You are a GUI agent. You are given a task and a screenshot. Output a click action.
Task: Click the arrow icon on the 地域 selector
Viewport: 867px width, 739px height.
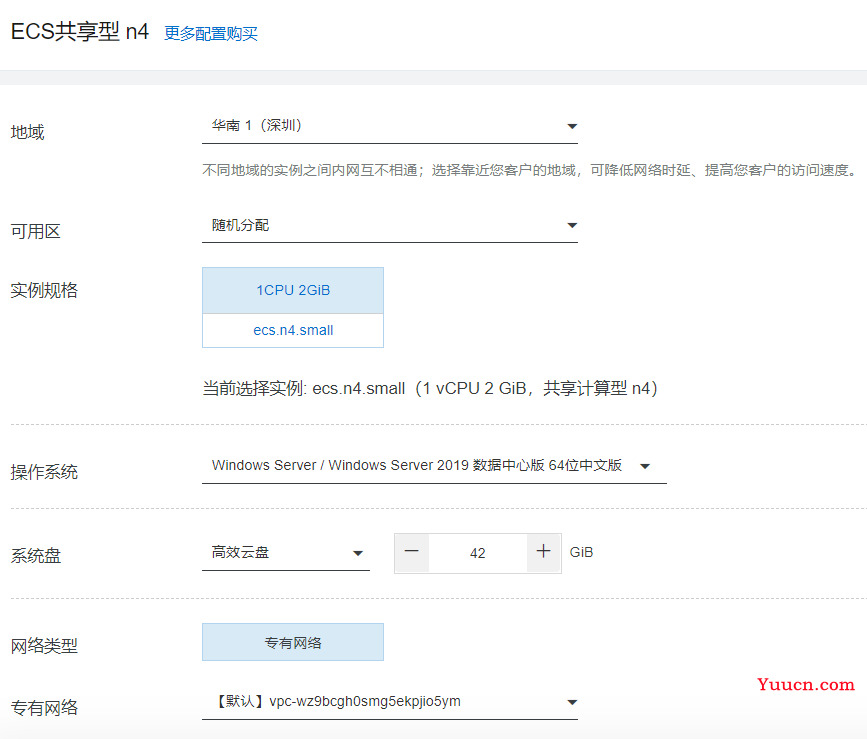click(x=572, y=127)
